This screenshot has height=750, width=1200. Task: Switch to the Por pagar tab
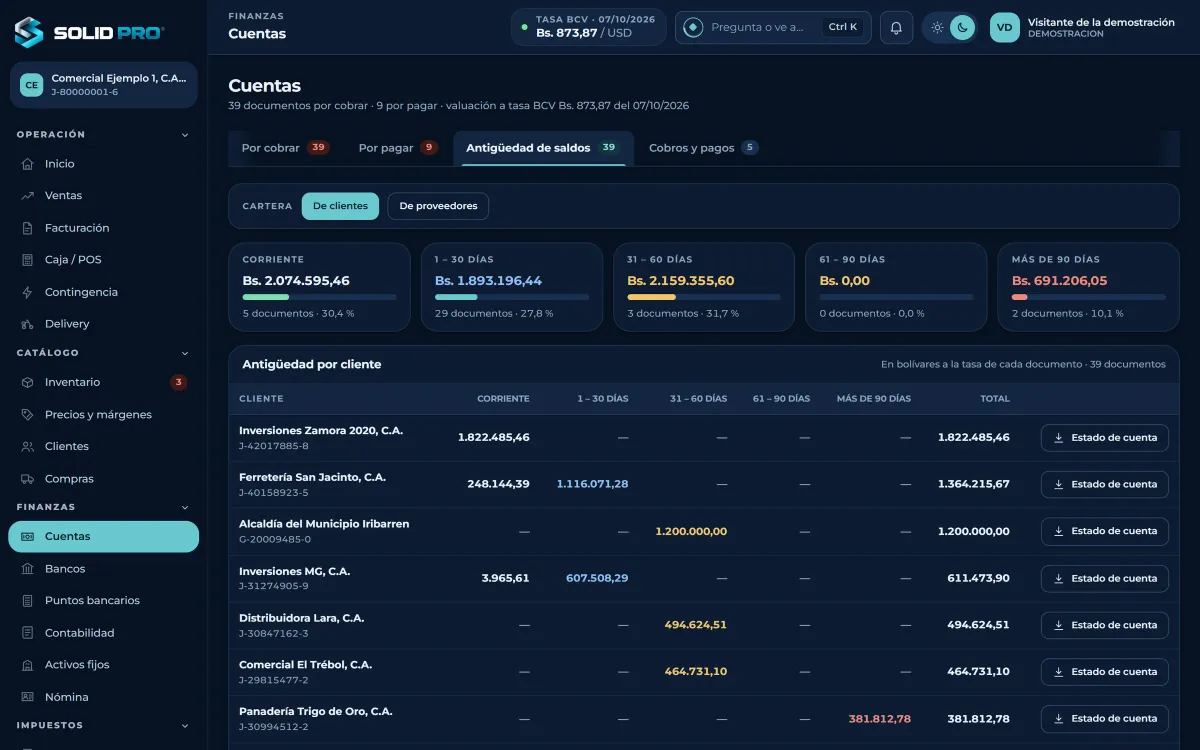point(398,148)
